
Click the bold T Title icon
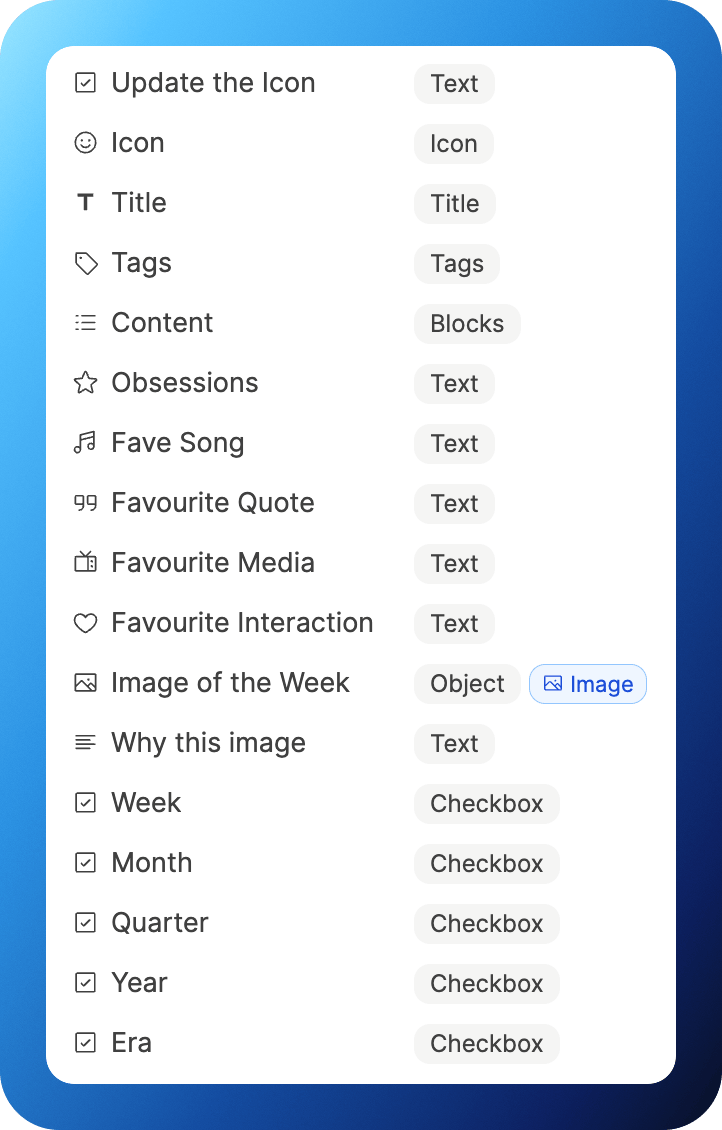pyautogui.click(x=86, y=203)
